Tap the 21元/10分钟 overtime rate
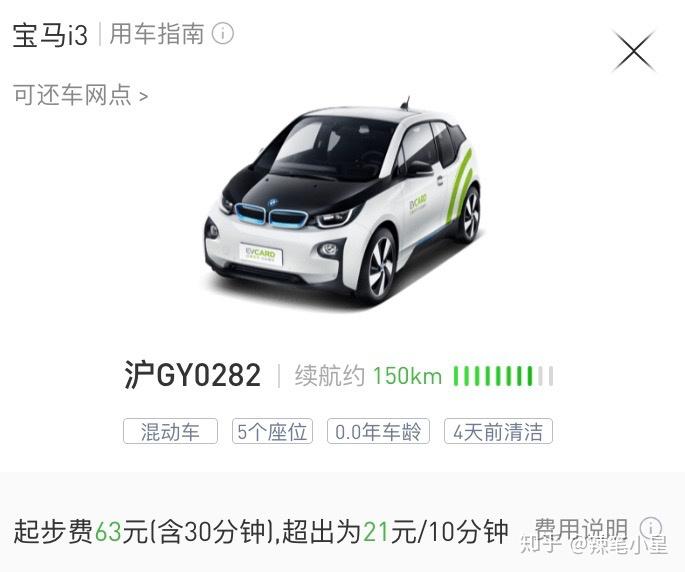This screenshot has width=685, height=572. [436, 531]
